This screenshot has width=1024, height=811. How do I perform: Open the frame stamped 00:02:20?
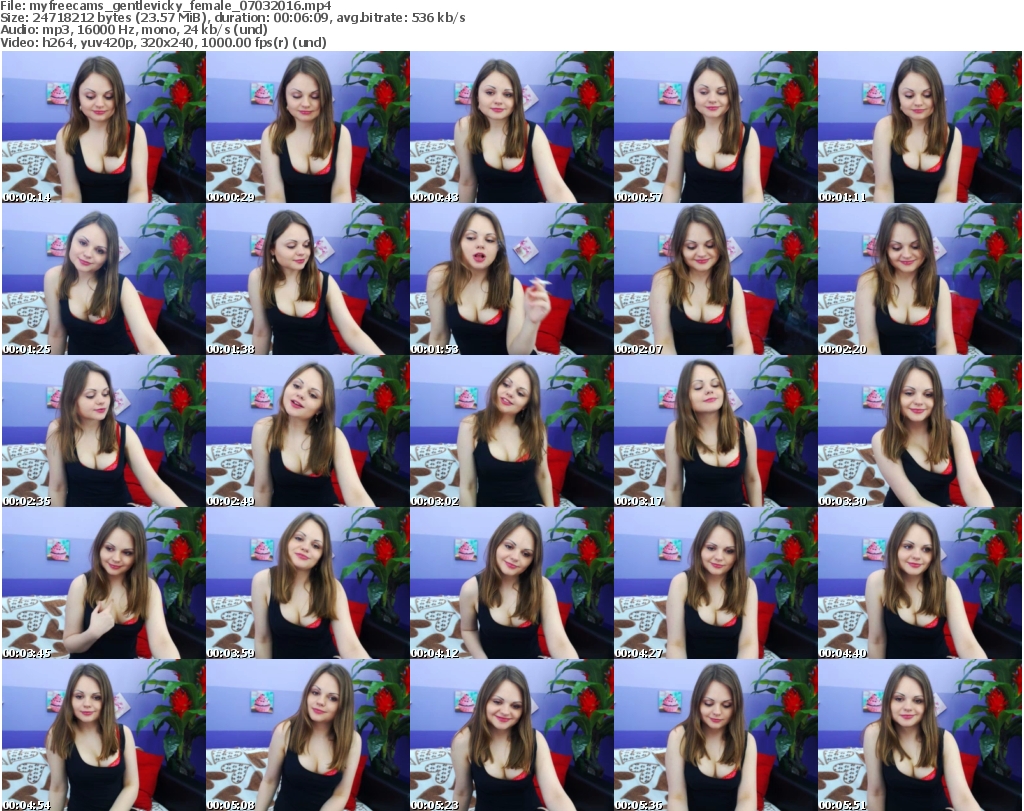[920, 279]
